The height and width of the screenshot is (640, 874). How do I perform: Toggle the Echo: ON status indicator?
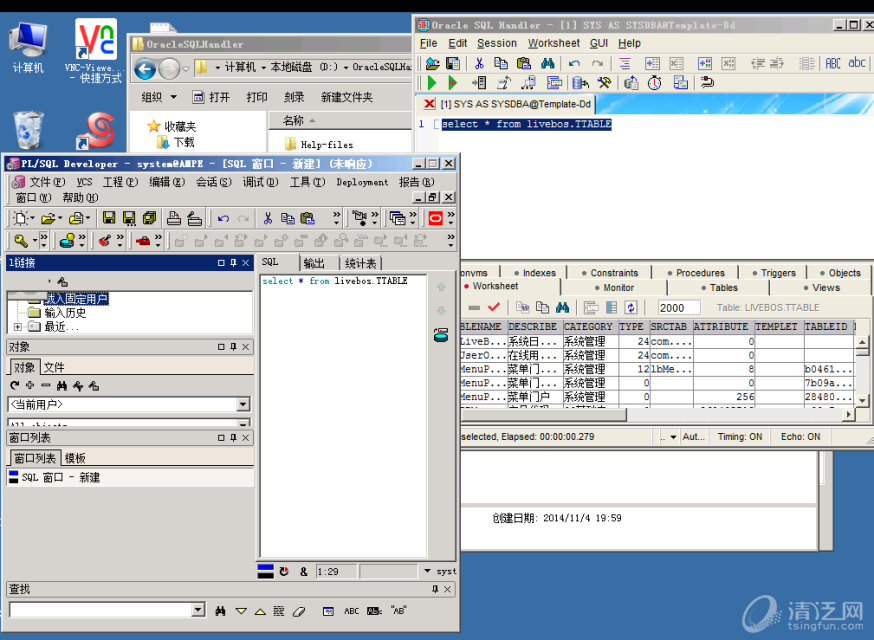pos(800,437)
